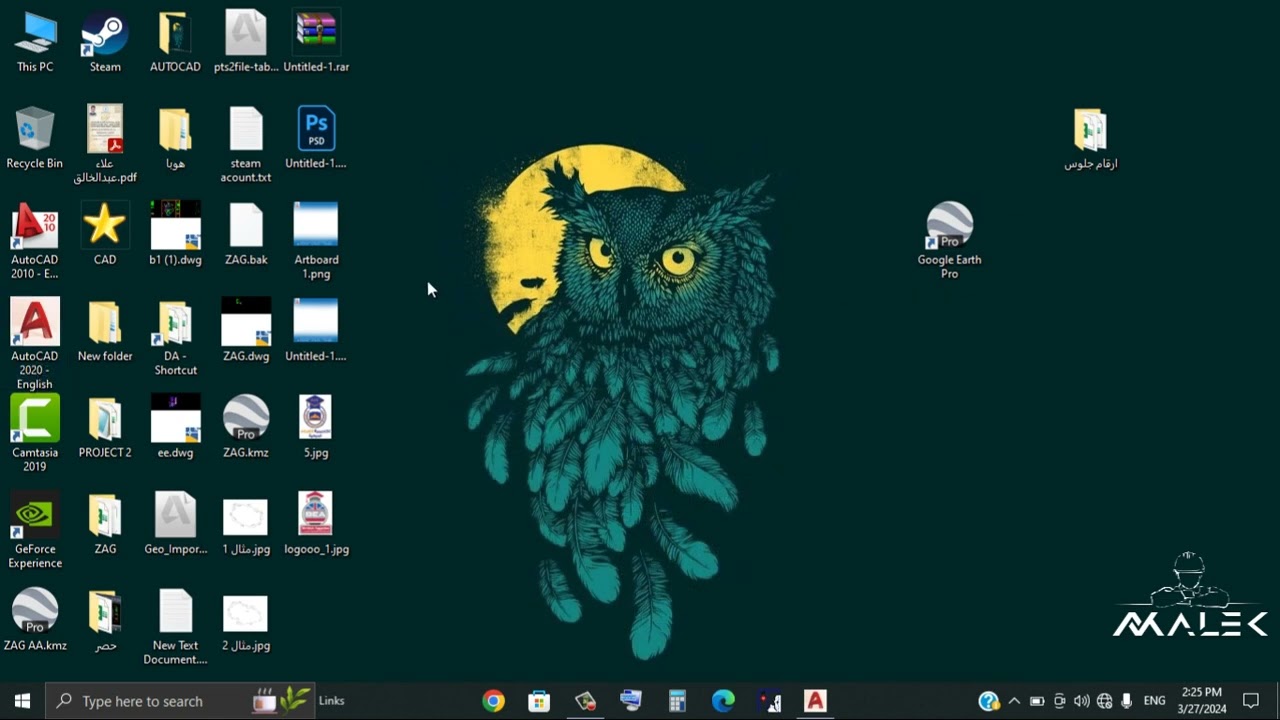Select the AUTOCAD folder on the desktop

175,42
